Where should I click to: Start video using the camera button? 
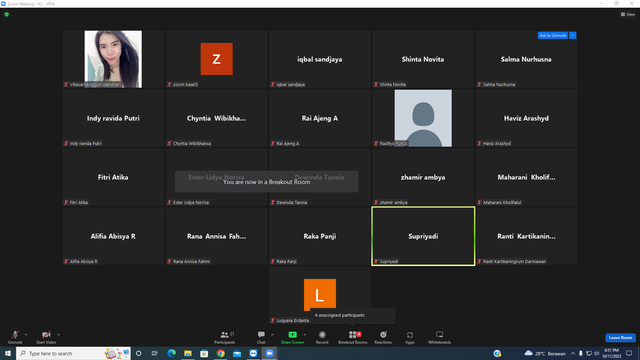(46, 337)
